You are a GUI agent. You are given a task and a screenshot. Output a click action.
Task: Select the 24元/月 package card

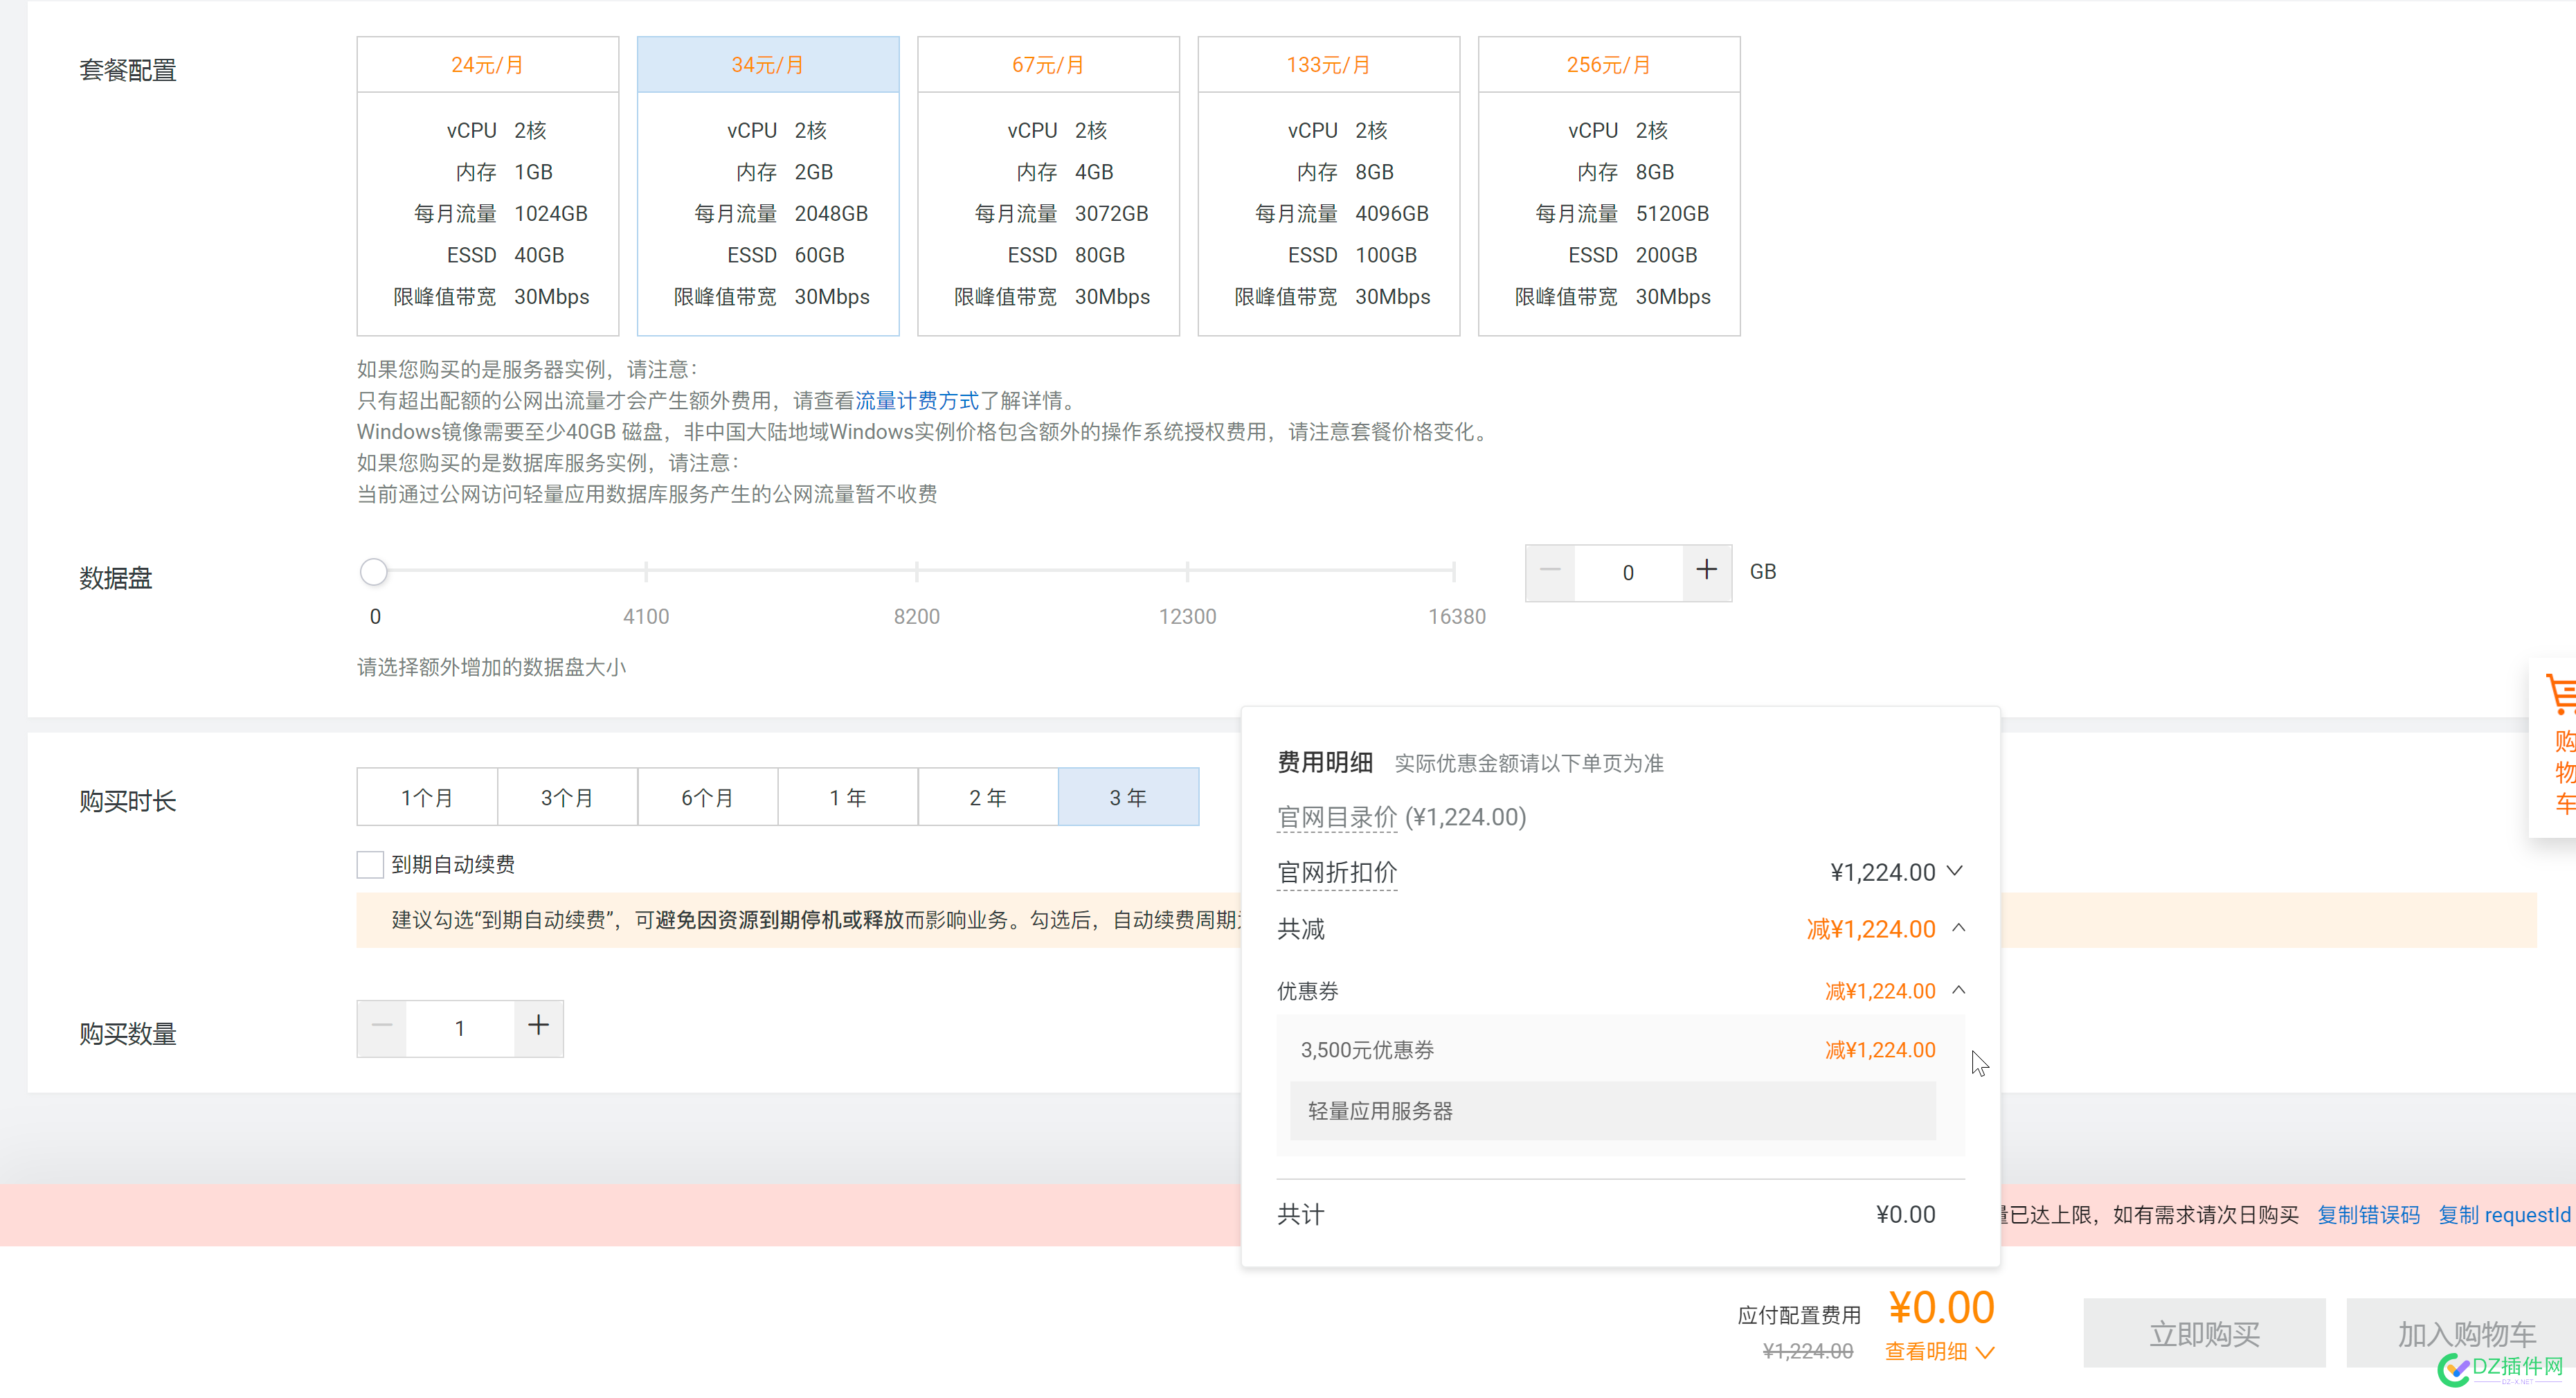(488, 186)
